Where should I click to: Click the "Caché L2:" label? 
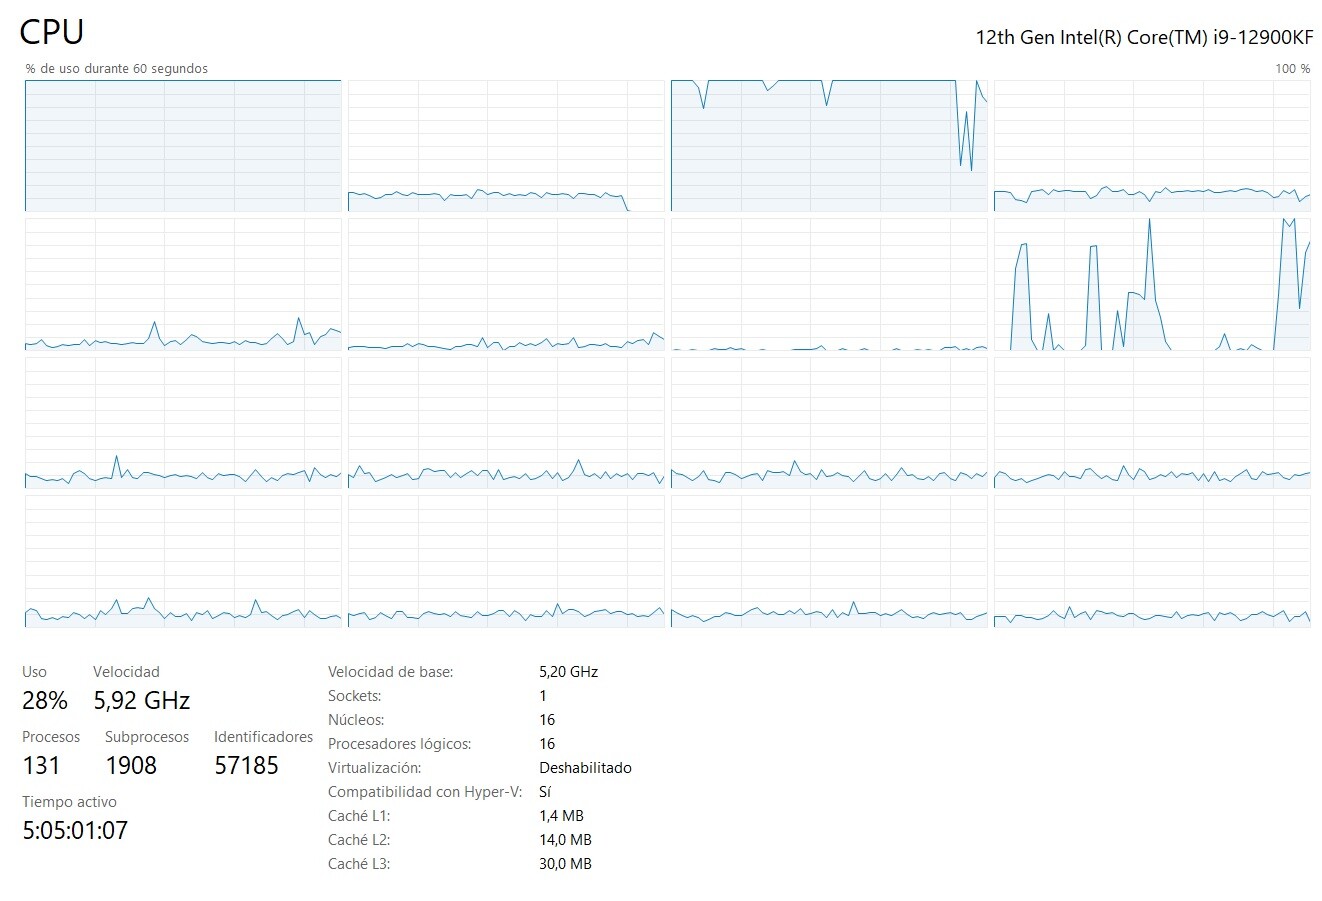point(359,840)
